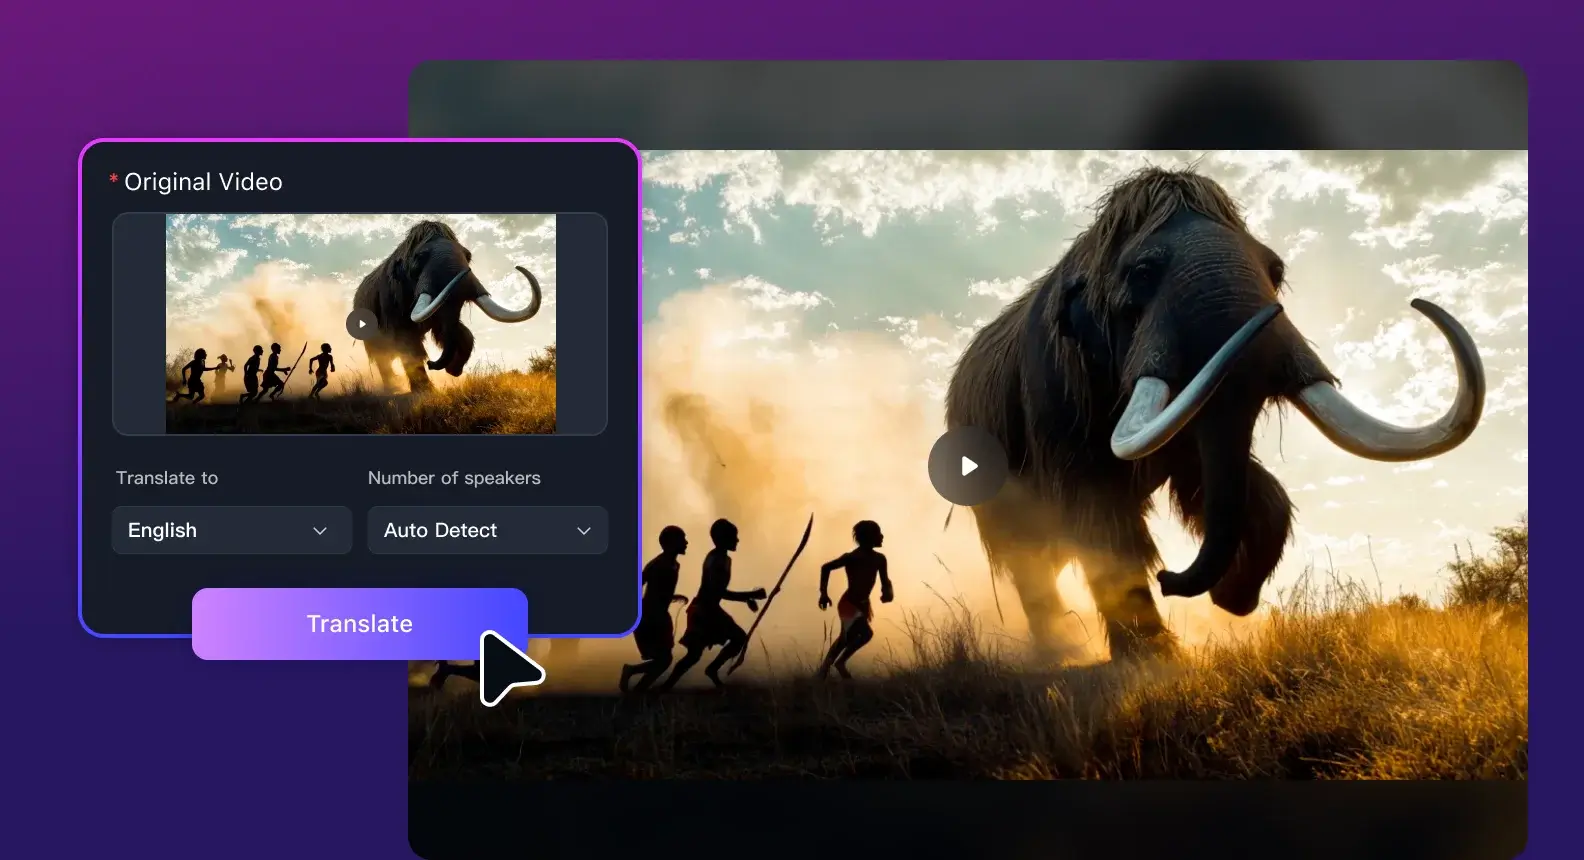Viewport: 1584px width, 860px height.
Task: Expand the Number of speakers dropdown
Action: pos(487,530)
